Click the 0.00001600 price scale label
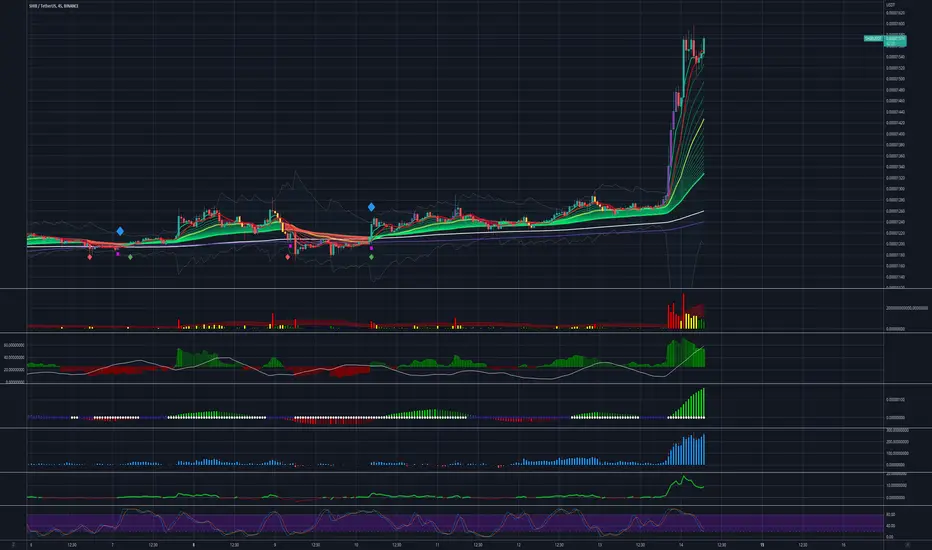 pos(896,24)
